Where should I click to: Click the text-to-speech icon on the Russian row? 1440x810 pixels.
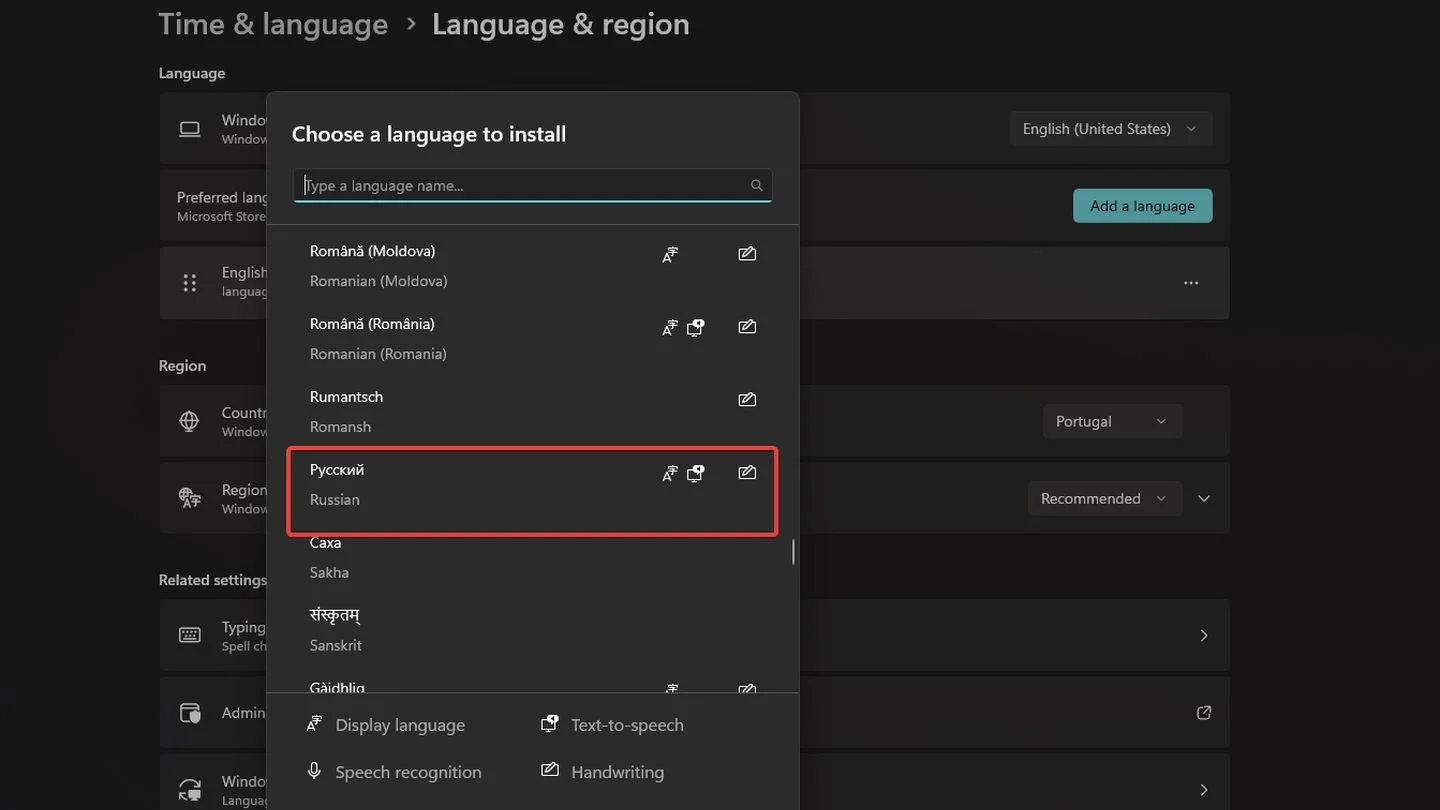[x=696, y=472]
